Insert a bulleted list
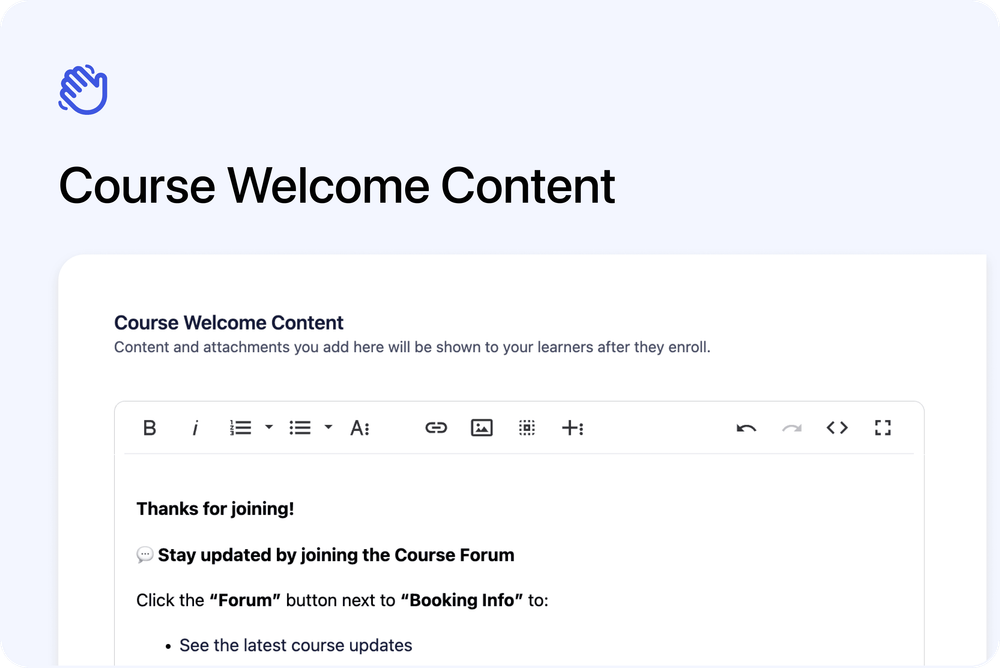Image resolution: width=1000 pixels, height=668 pixels. pyautogui.click(x=299, y=427)
